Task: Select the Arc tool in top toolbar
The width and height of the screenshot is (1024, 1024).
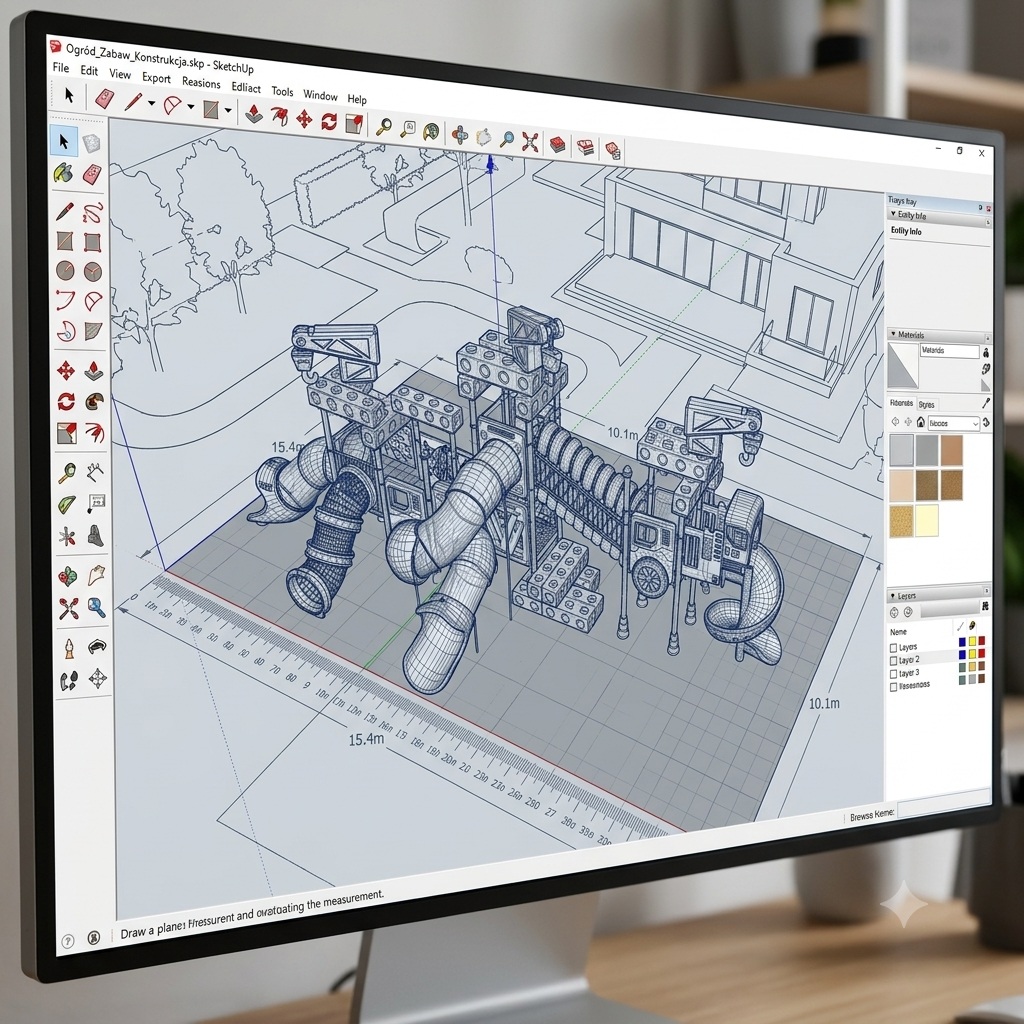Action: [172, 105]
